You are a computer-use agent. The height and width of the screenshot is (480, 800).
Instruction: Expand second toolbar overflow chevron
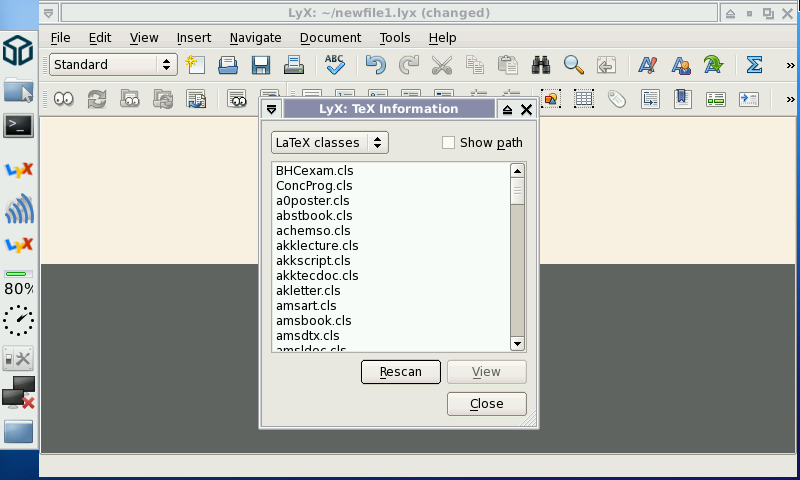point(790,99)
